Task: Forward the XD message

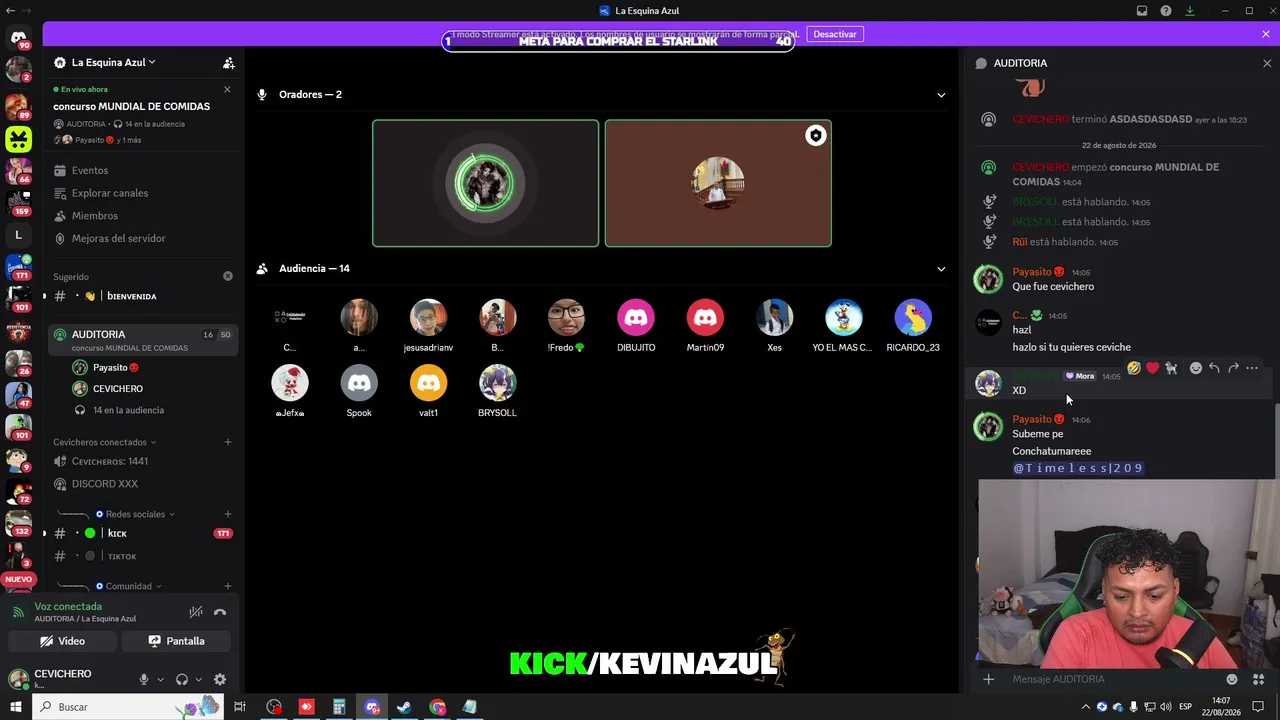Action: pos(1233,368)
